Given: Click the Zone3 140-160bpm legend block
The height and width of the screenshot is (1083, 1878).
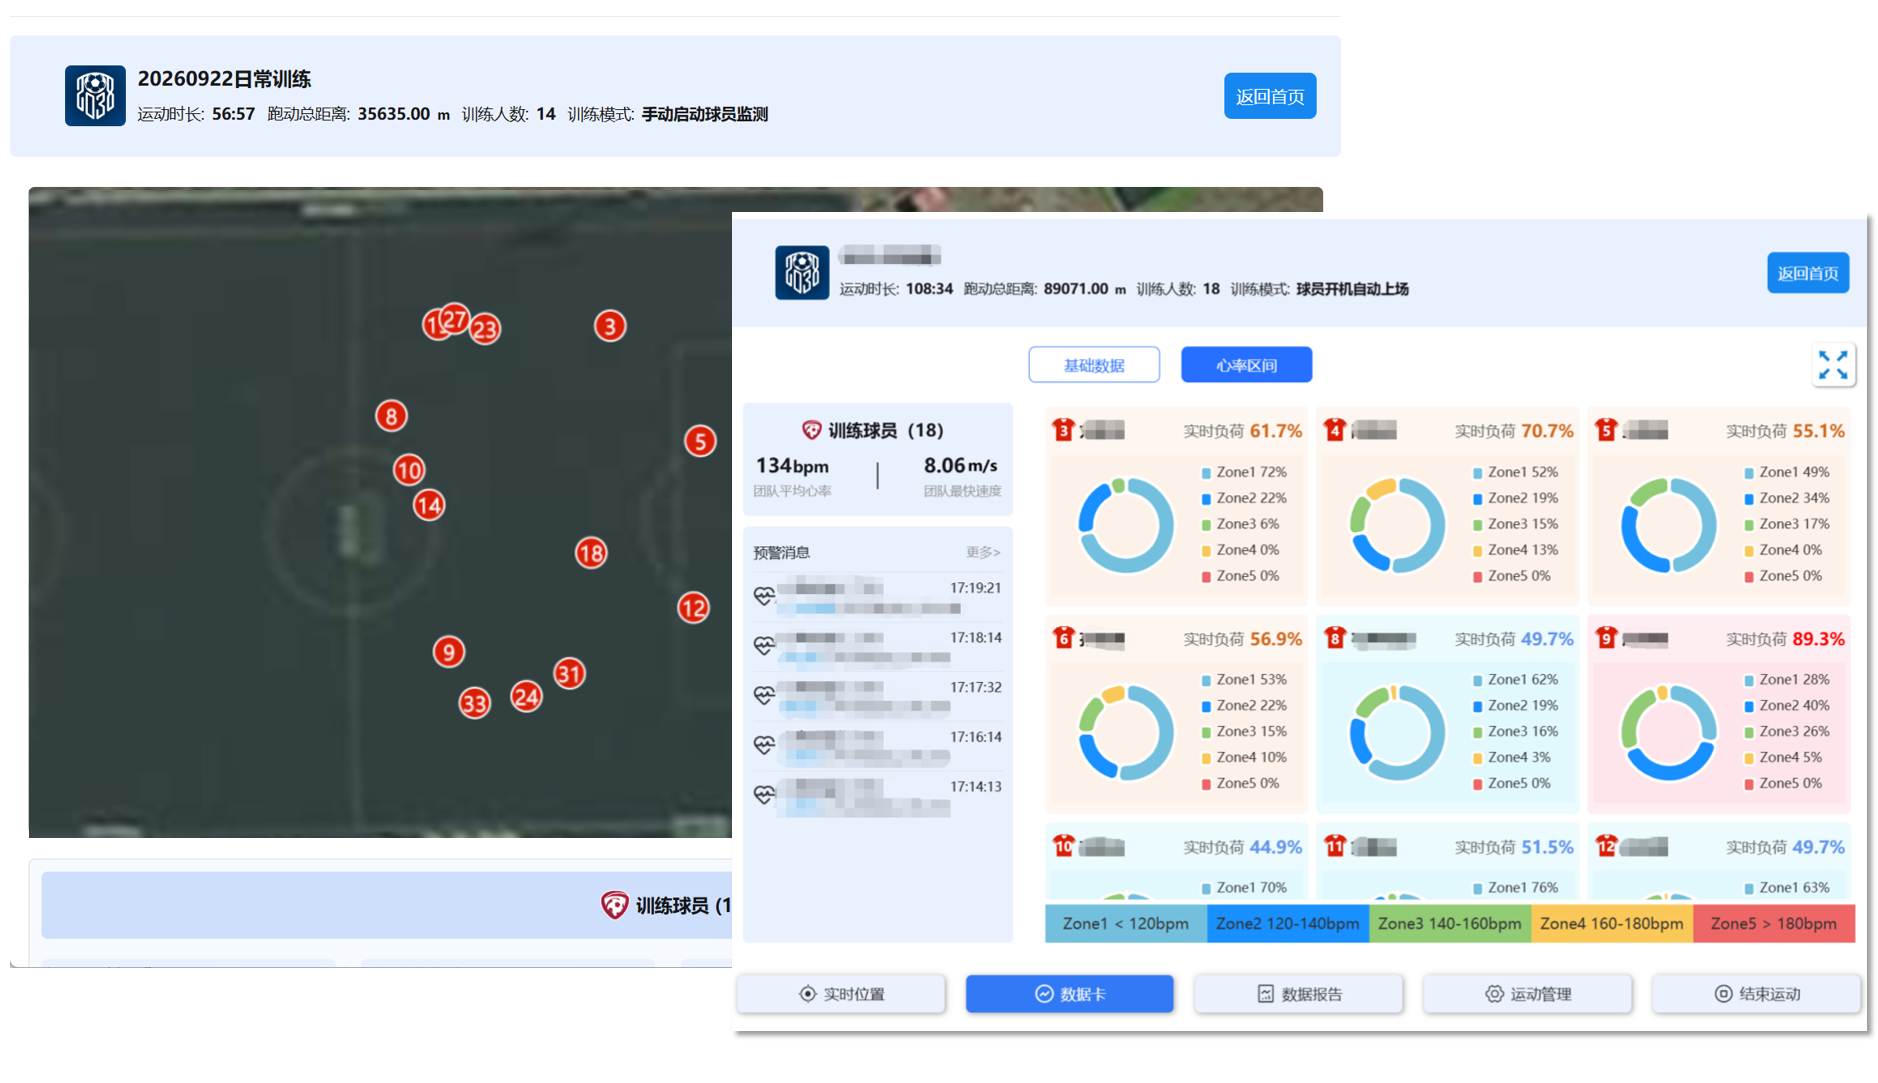Looking at the screenshot, I should [x=1450, y=924].
